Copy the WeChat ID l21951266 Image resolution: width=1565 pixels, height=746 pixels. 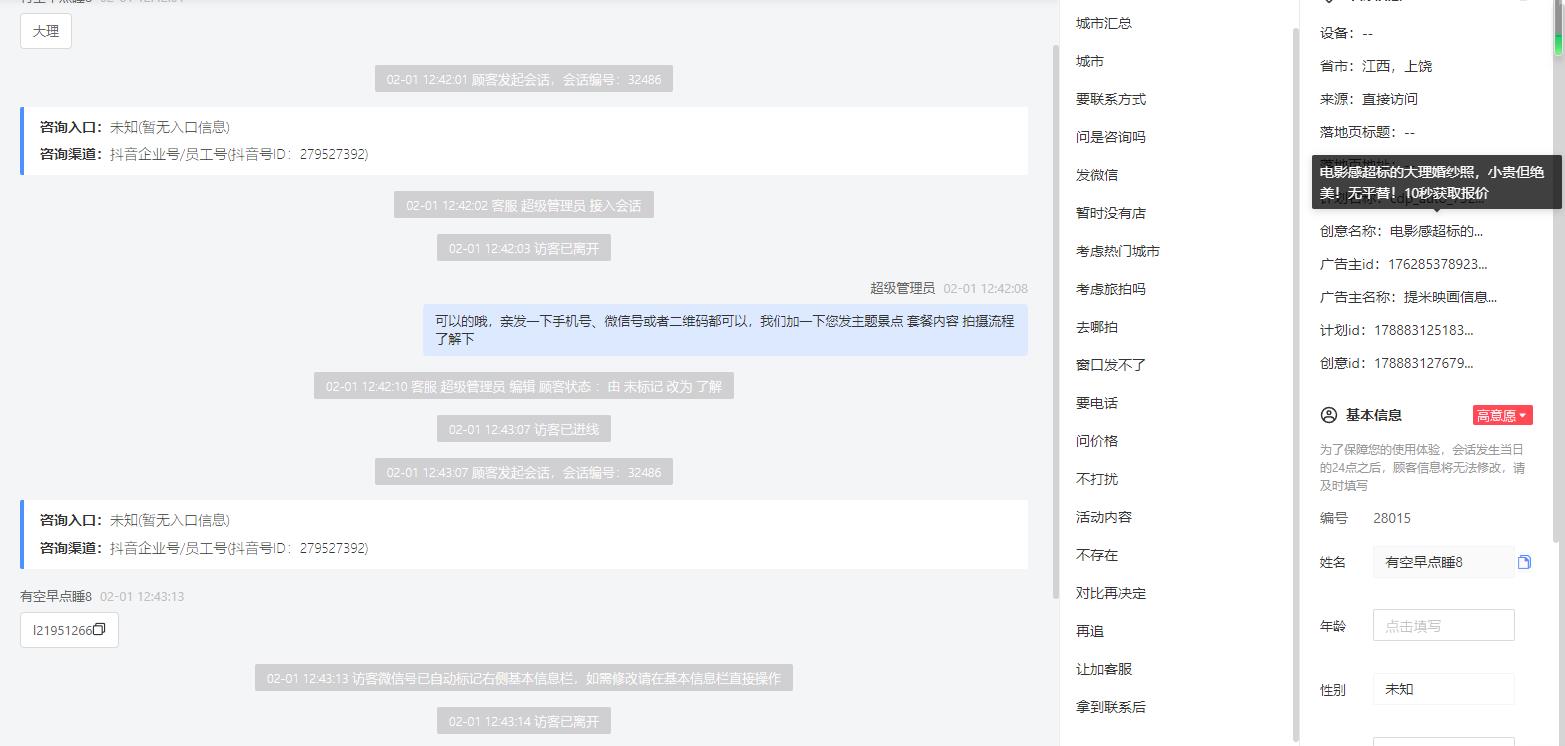click(99, 630)
